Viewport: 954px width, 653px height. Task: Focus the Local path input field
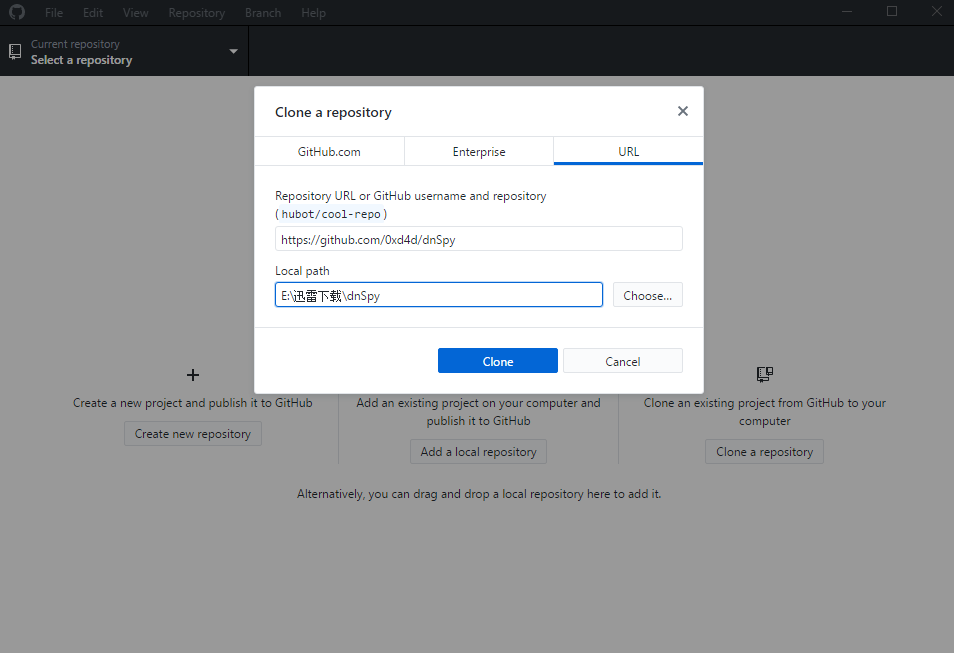click(439, 295)
